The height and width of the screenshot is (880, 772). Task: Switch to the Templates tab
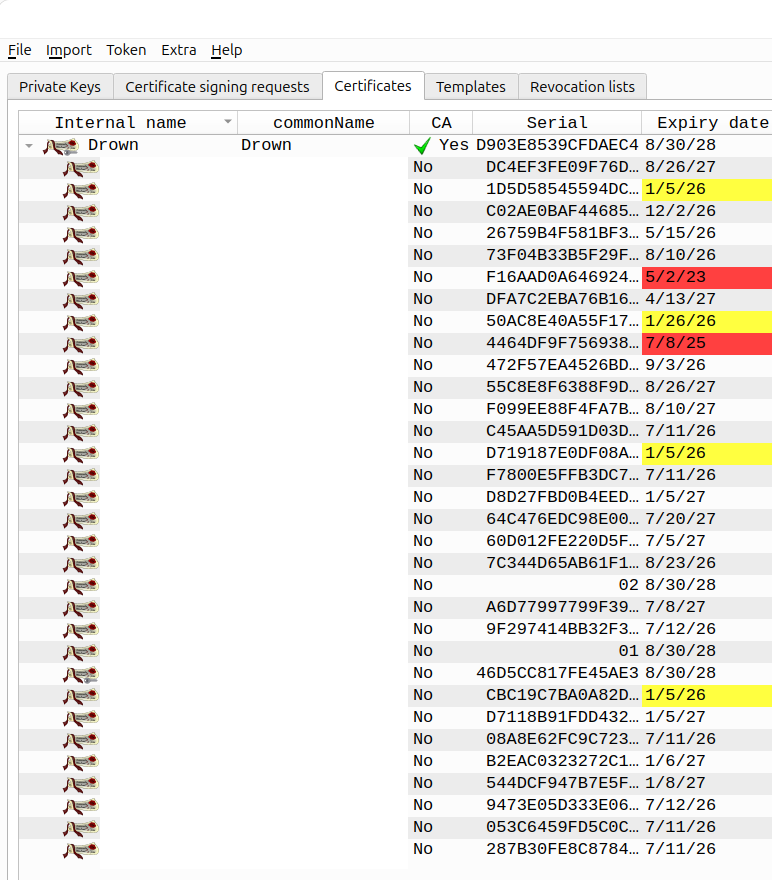471,87
